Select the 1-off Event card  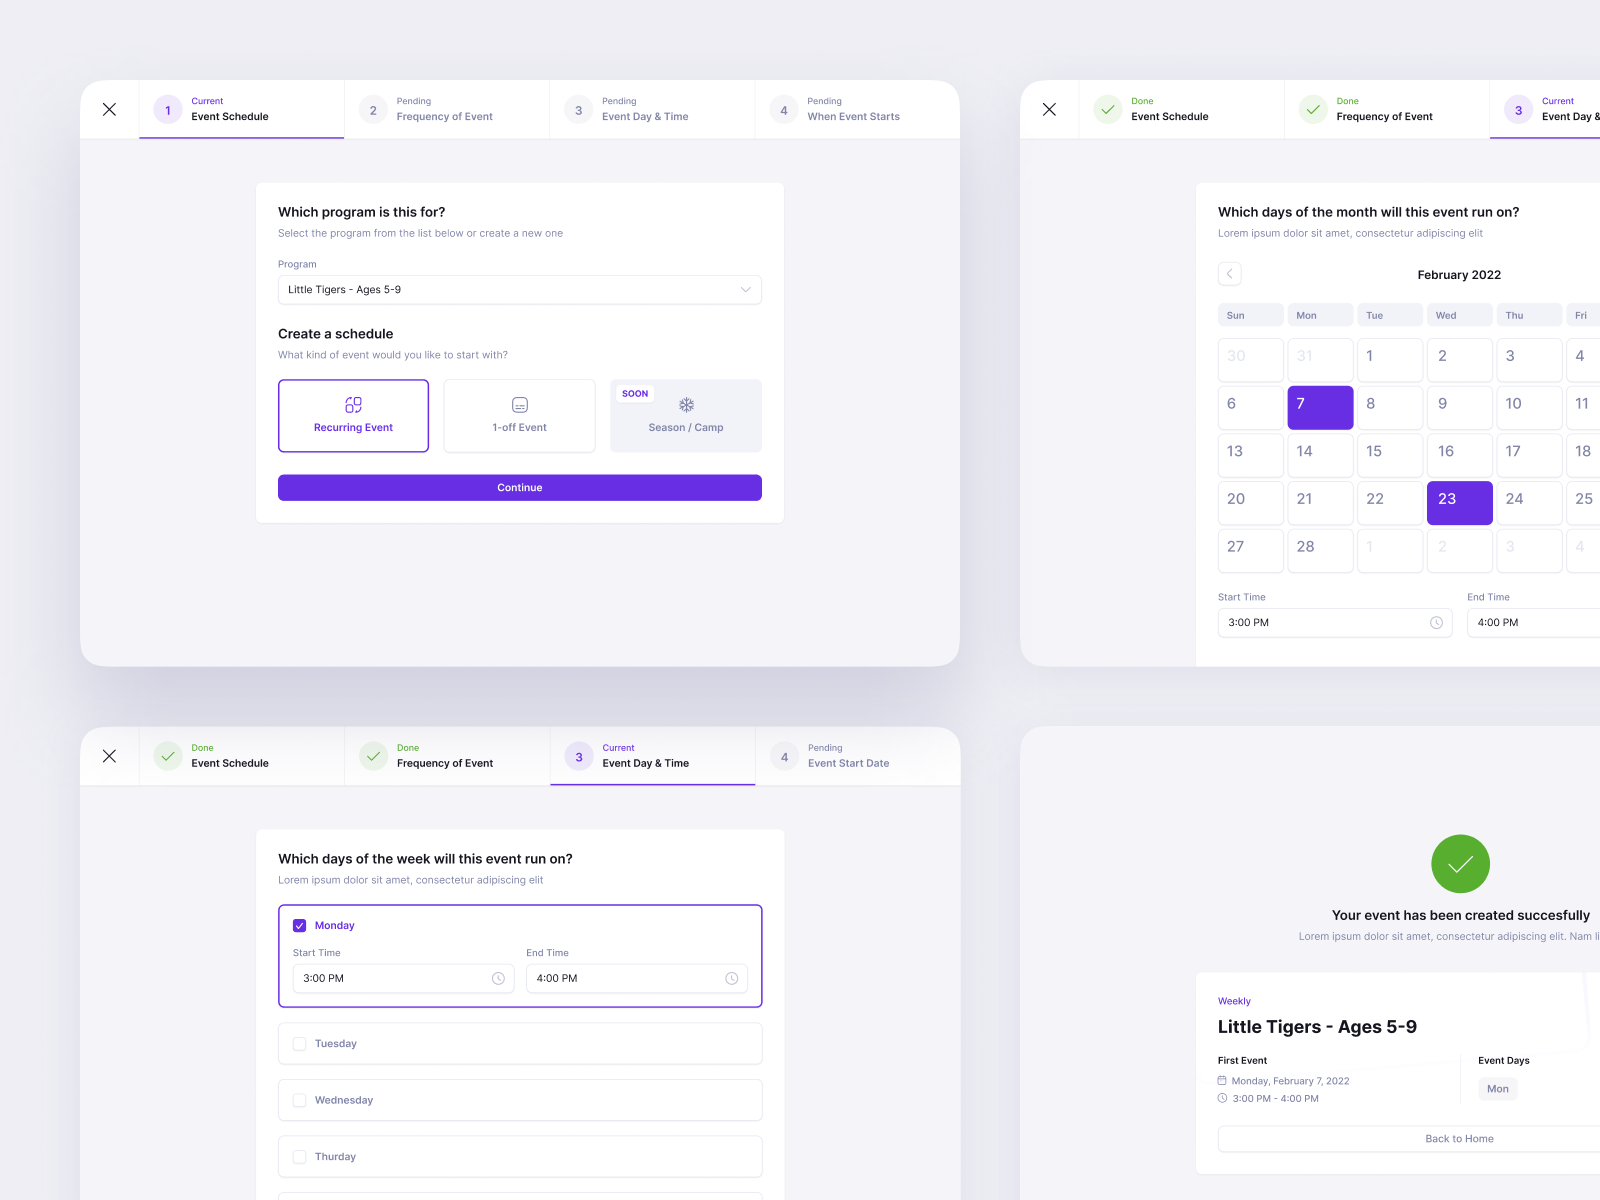(519, 415)
